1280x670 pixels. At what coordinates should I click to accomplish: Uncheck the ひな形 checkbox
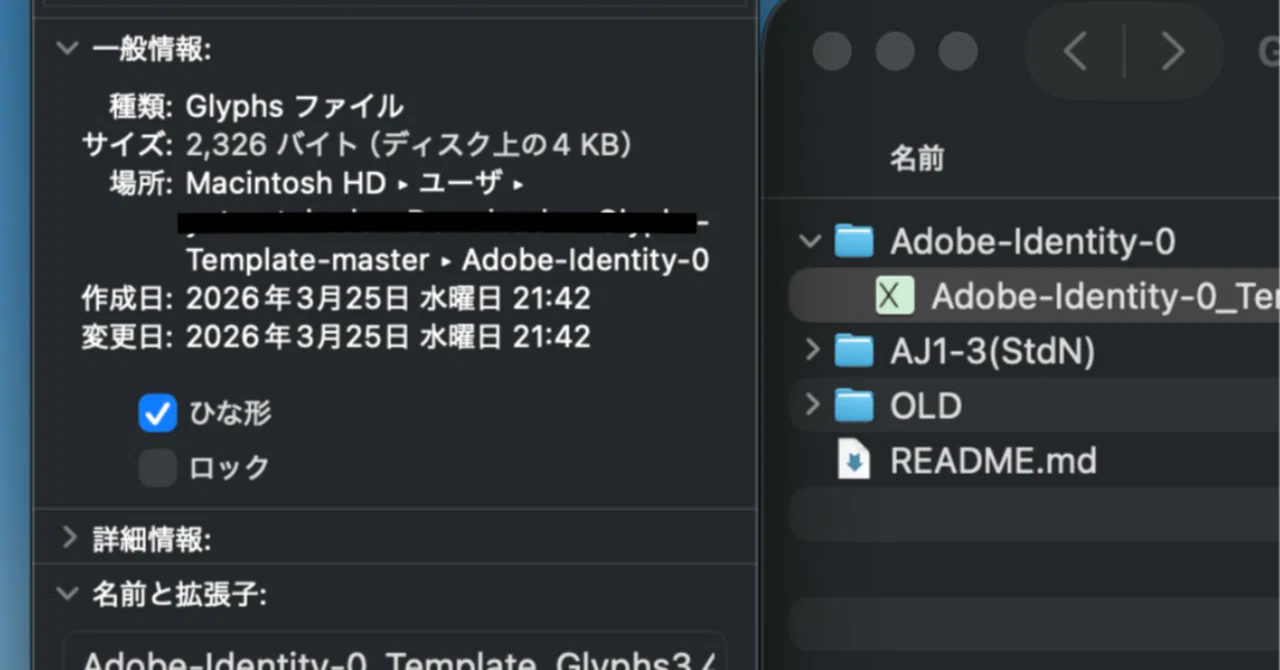[x=157, y=412]
